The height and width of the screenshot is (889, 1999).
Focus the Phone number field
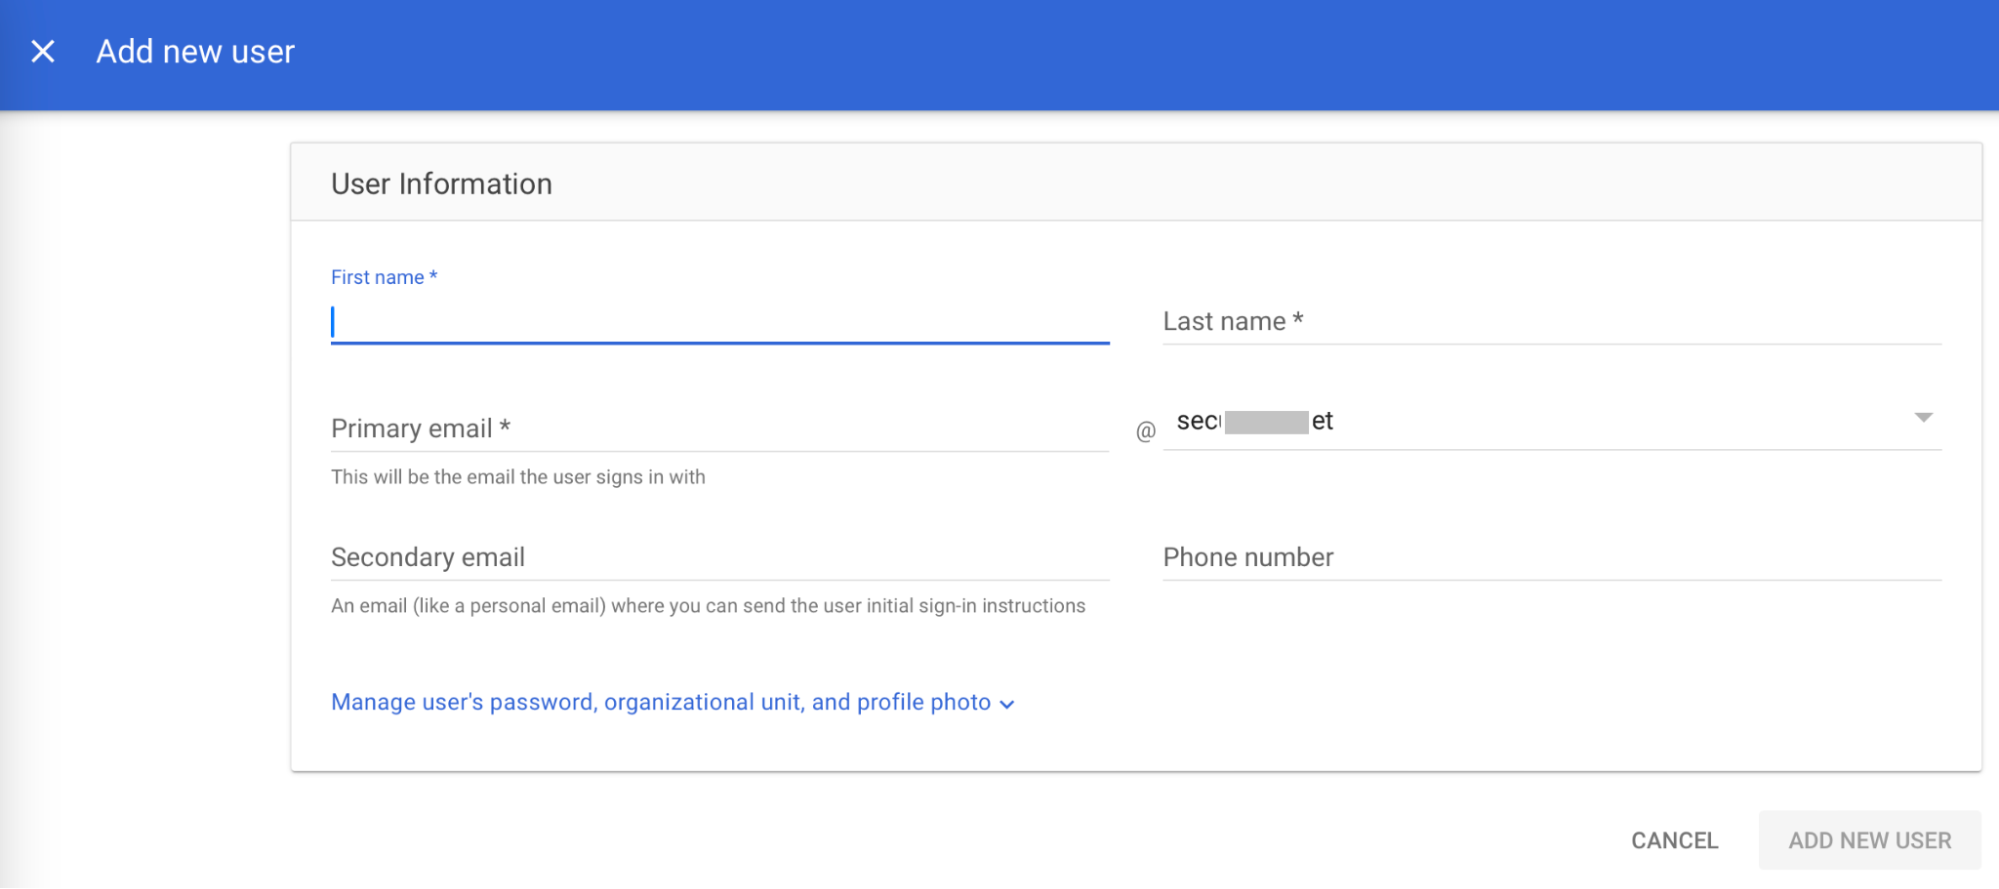(x=1551, y=558)
